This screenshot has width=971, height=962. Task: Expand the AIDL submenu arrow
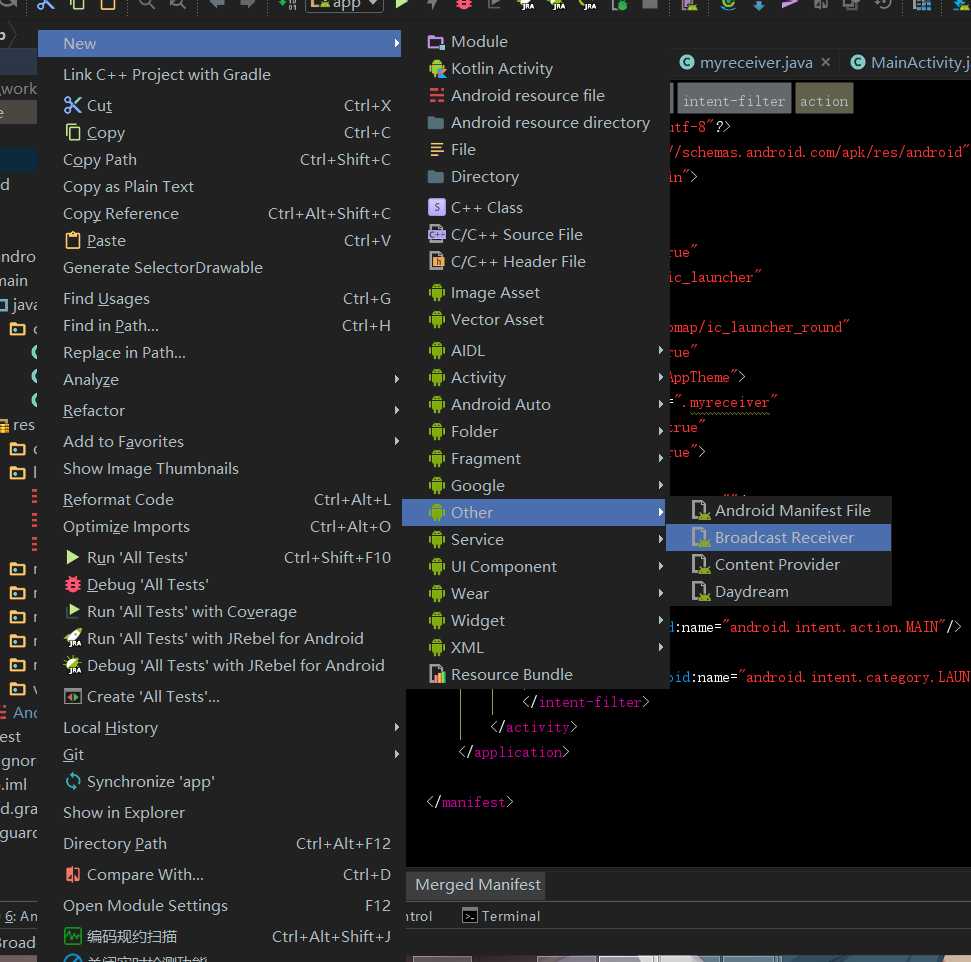[661, 350]
